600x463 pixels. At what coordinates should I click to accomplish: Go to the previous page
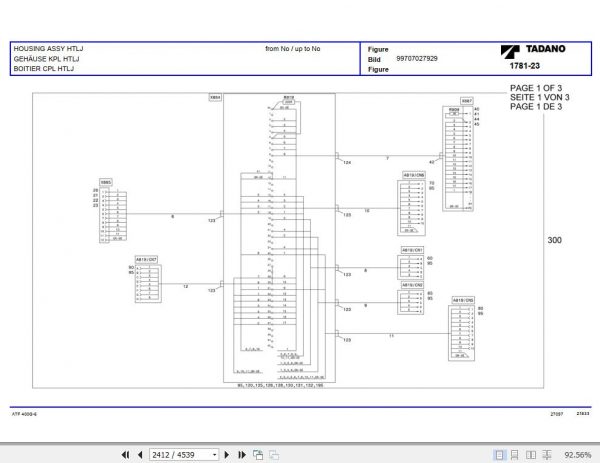140,455
